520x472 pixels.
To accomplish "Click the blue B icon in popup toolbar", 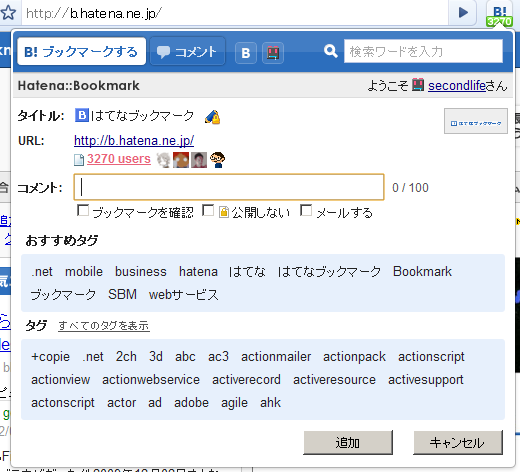I will (x=246, y=53).
